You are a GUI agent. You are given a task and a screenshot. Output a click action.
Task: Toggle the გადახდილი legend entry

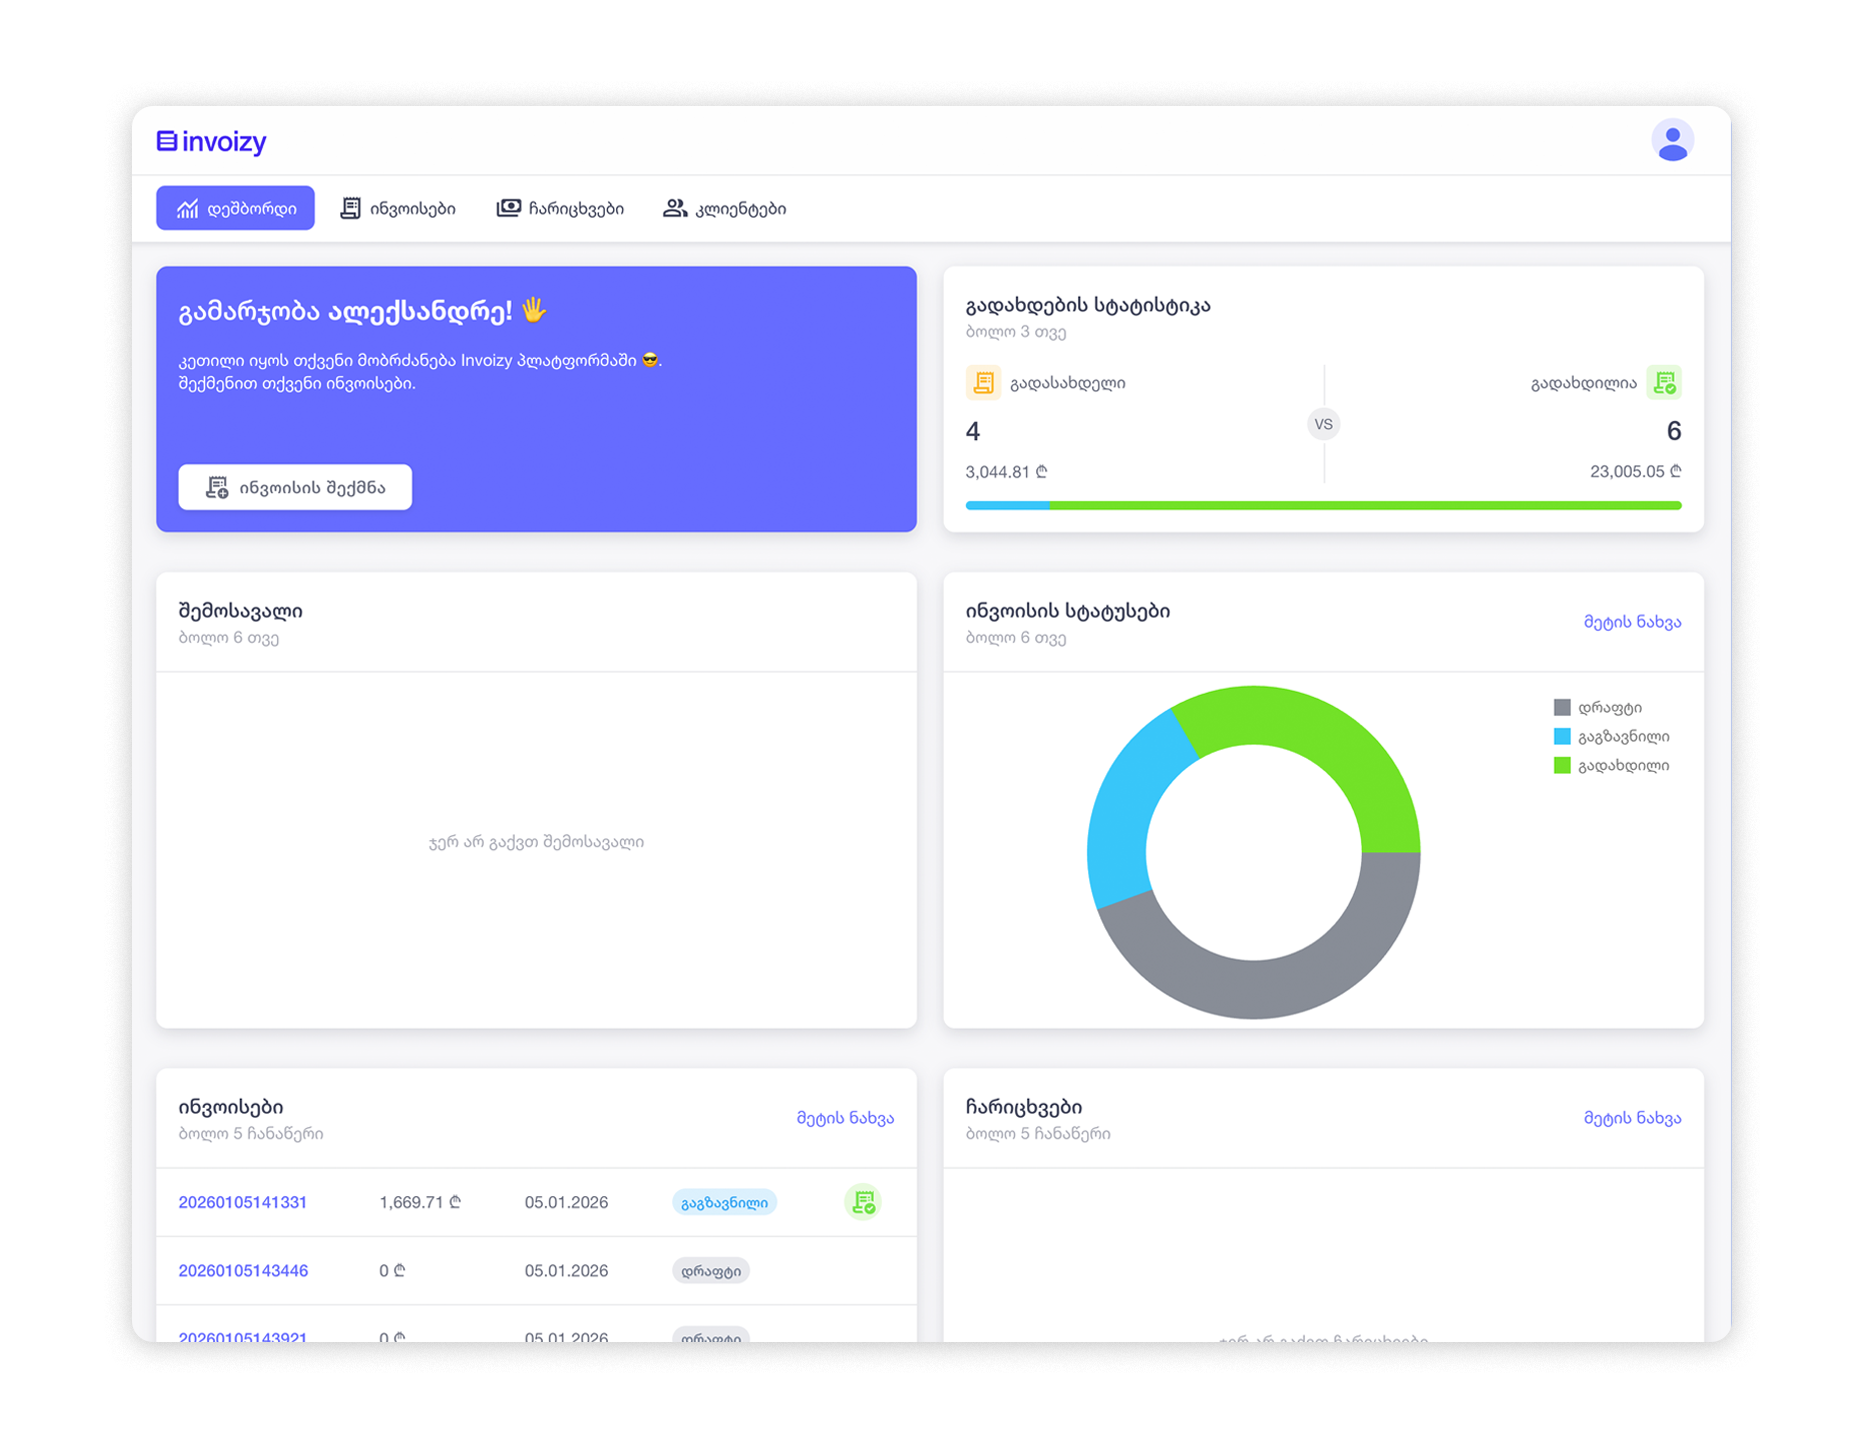(x=1612, y=765)
